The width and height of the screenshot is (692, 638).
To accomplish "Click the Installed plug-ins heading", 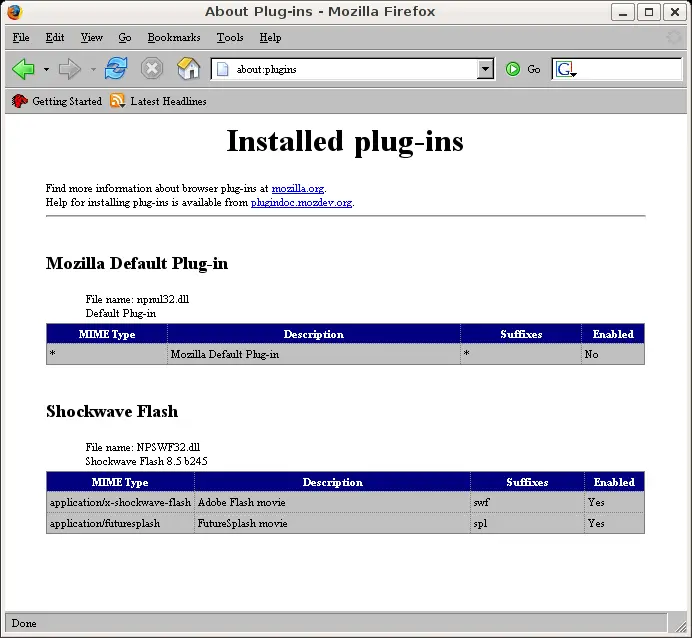I will [x=345, y=141].
